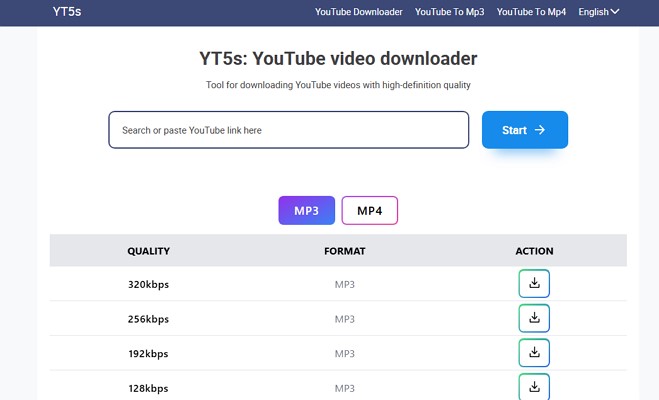Click the Start button

[525, 130]
